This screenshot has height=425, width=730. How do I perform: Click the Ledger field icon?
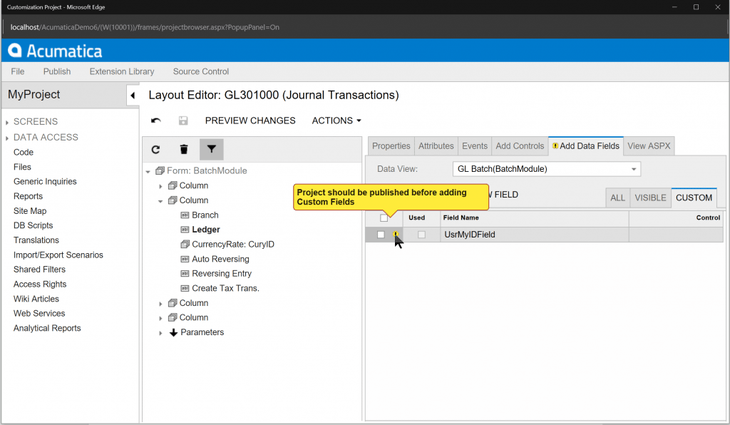[x=185, y=229]
